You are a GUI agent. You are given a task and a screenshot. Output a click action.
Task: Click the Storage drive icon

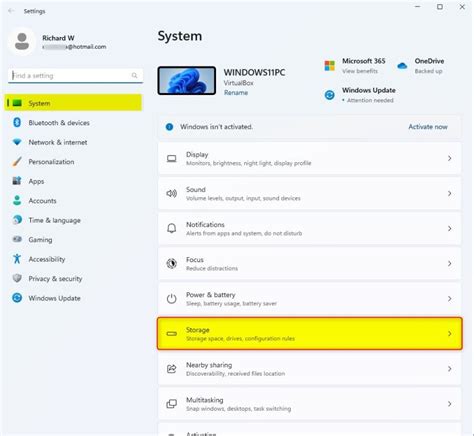click(x=172, y=334)
